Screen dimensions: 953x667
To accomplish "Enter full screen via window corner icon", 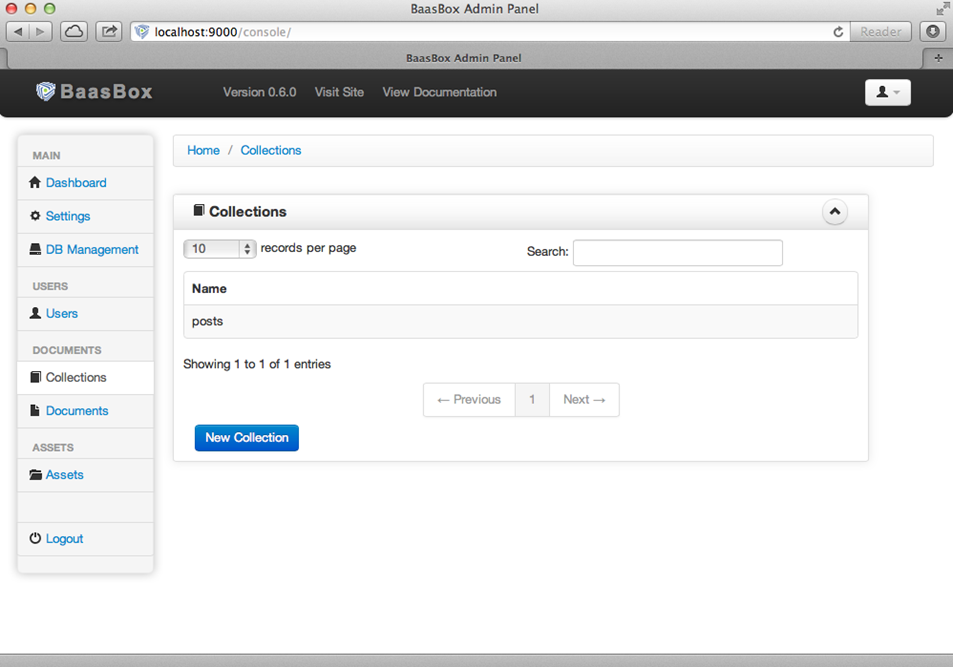I will tap(943, 9).
